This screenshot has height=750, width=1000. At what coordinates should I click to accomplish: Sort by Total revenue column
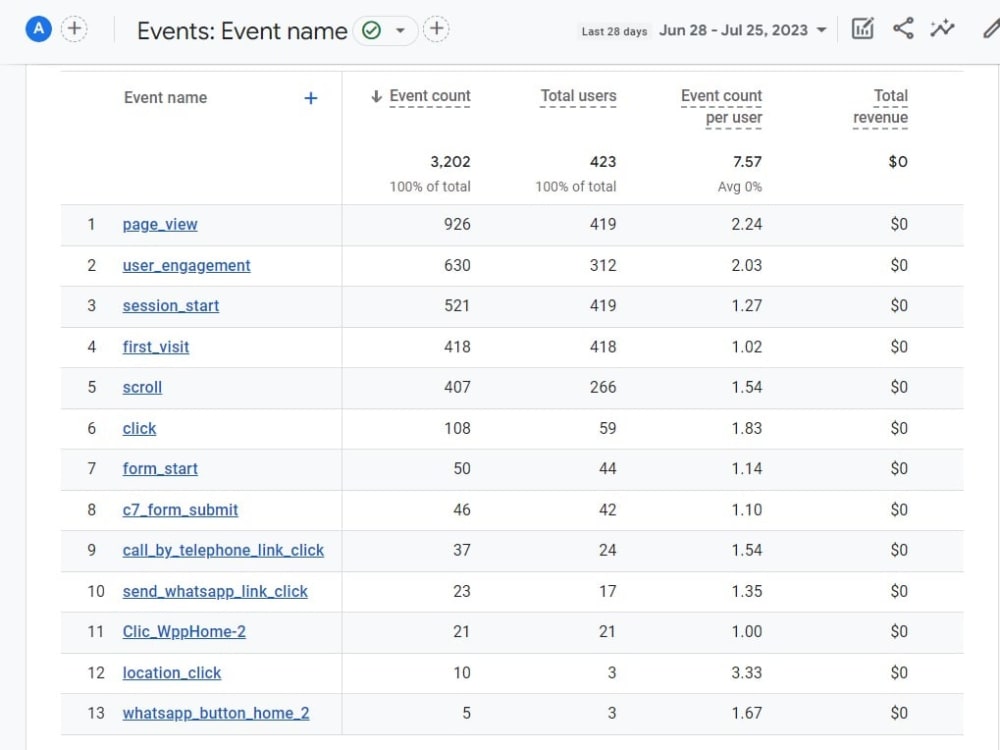click(880, 107)
